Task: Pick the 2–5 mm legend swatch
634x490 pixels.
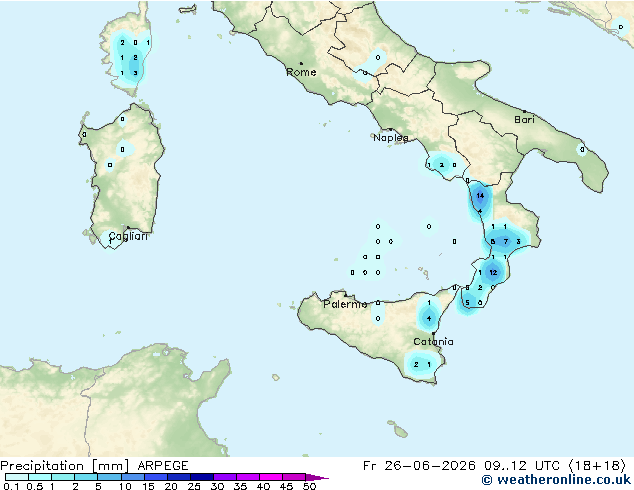Action: coord(86,477)
